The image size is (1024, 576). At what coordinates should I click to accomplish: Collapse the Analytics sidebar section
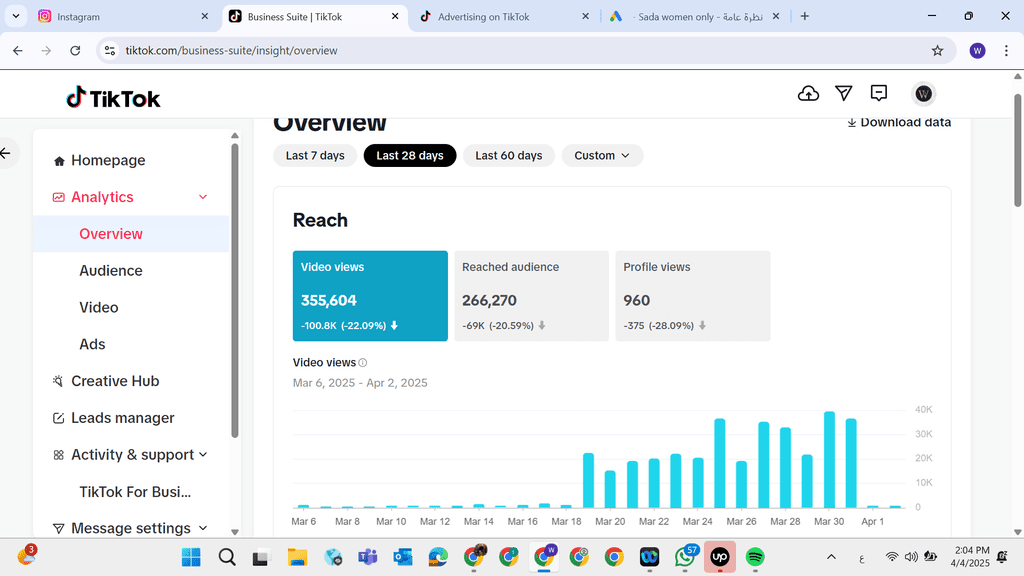[x=203, y=197]
